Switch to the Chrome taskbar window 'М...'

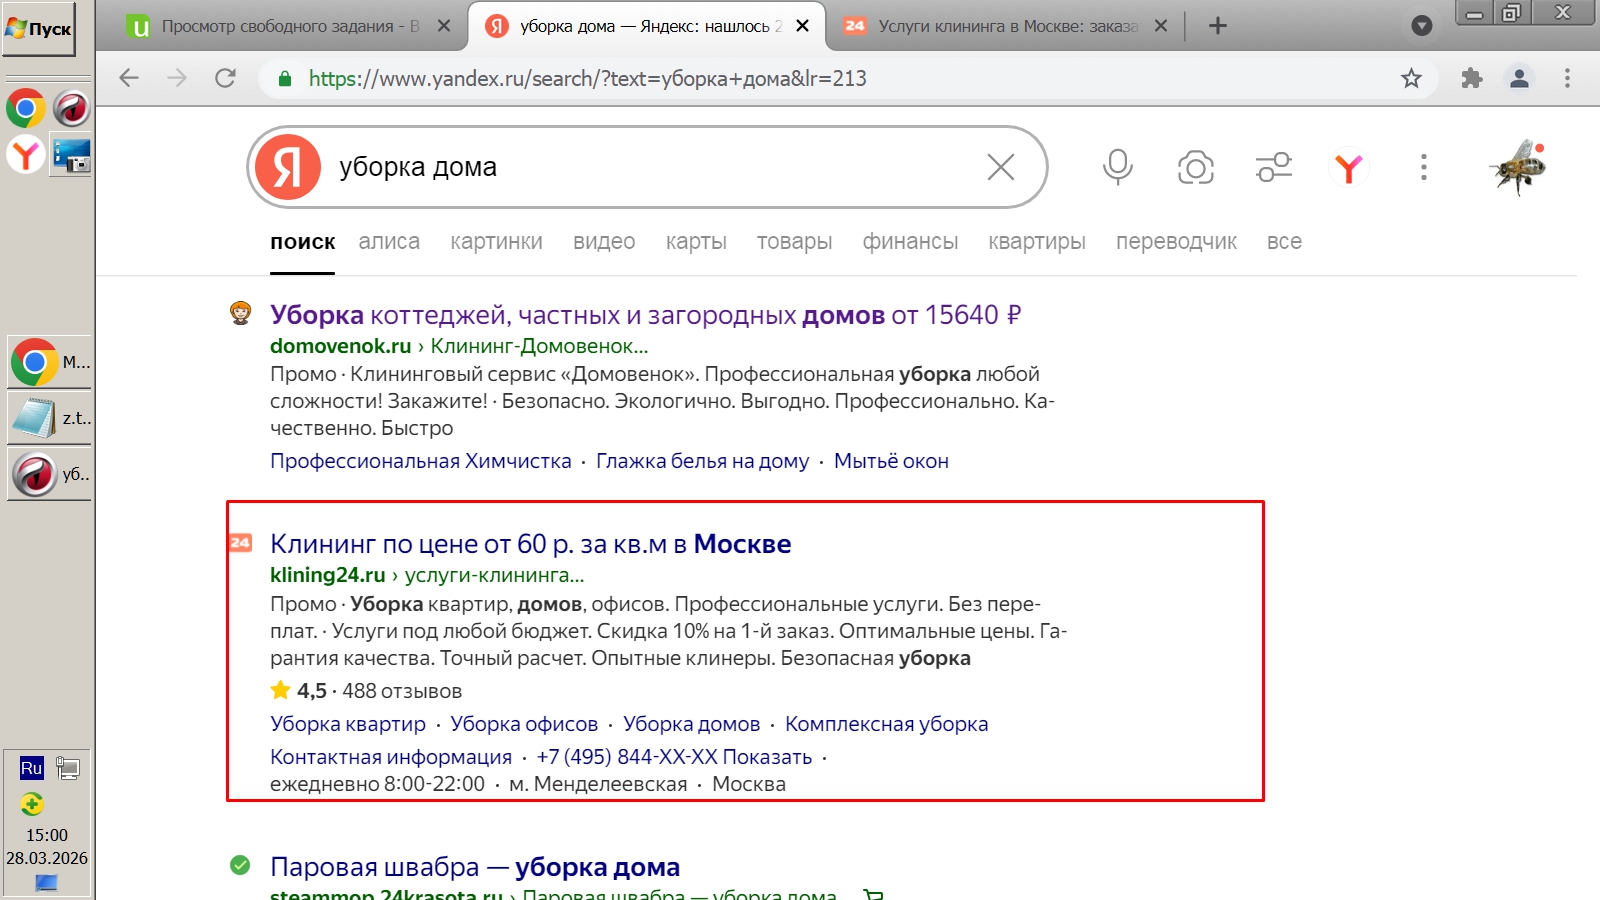(x=49, y=362)
